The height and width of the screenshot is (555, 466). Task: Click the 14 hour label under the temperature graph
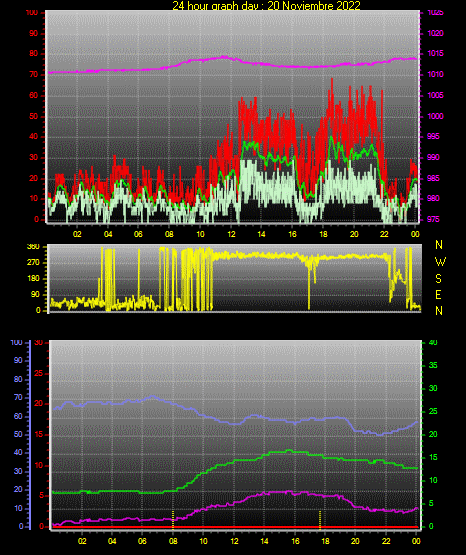click(264, 541)
